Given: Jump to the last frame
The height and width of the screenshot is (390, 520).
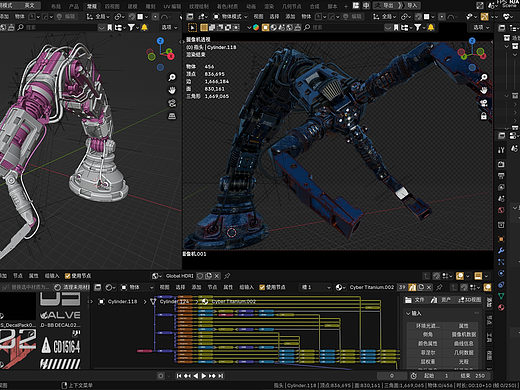Looking at the screenshot, I should coord(221,376).
